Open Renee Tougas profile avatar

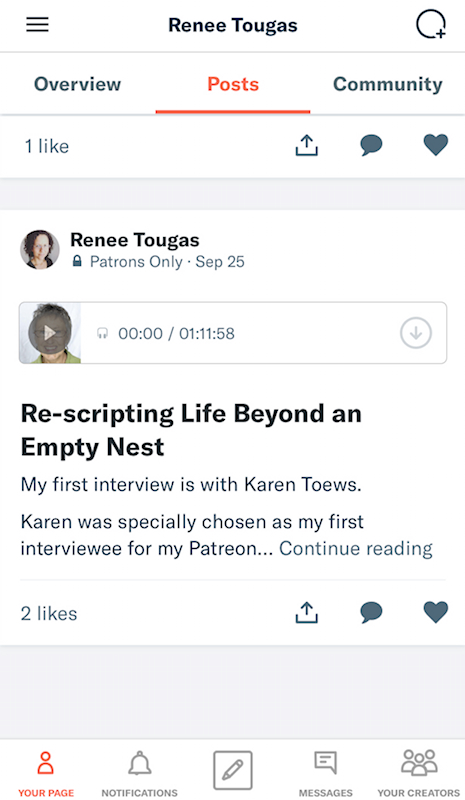click(40, 249)
